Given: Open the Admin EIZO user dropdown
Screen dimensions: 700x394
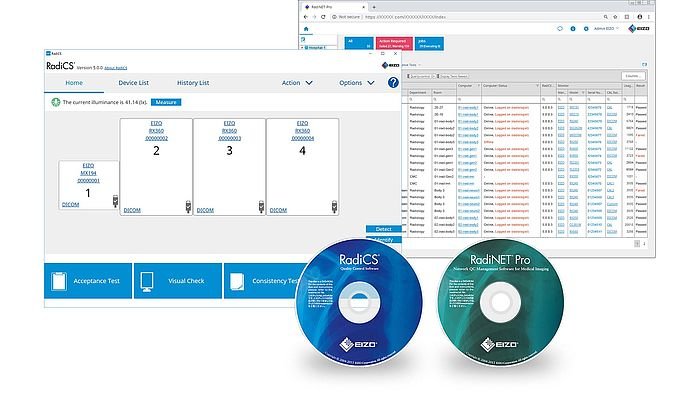Looking at the screenshot, I should click(606, 29).
